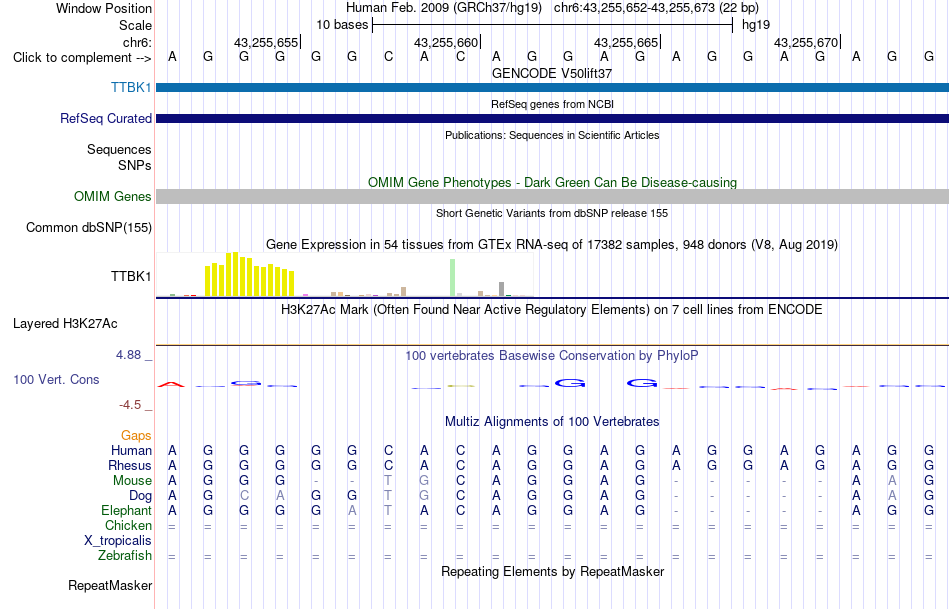Viewport: 950px width, 609px height.
Task: Click the OMIM Gene Phenotypes track title
Action: (553, 182)
